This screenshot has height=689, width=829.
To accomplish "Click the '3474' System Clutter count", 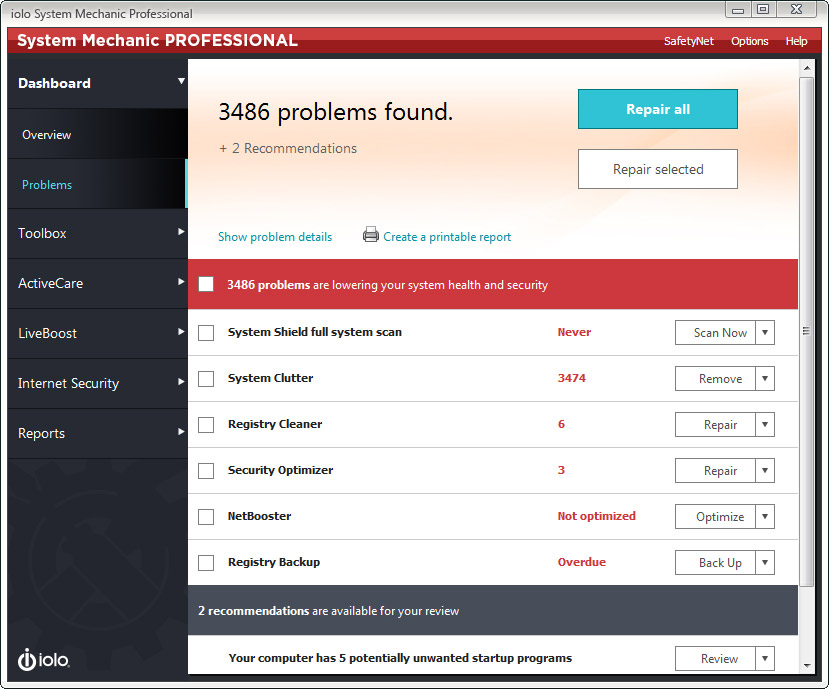I will (x=572, y=378).
